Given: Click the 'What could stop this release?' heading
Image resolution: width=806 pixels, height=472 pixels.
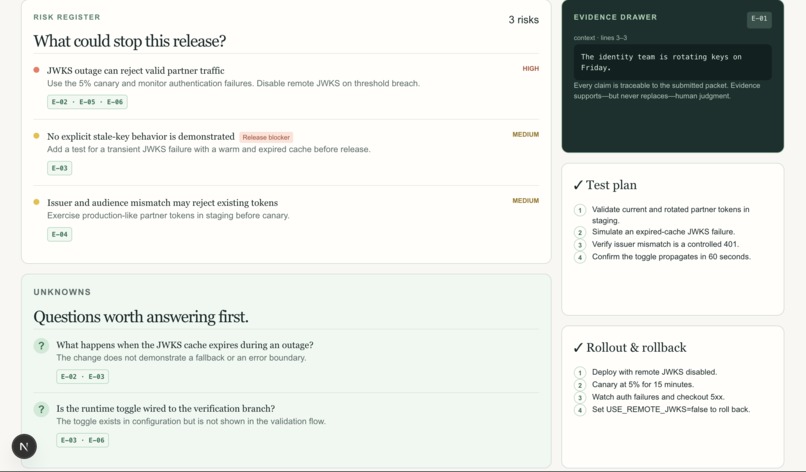Looking at the screenshot, I should click(x=130, y=41).
